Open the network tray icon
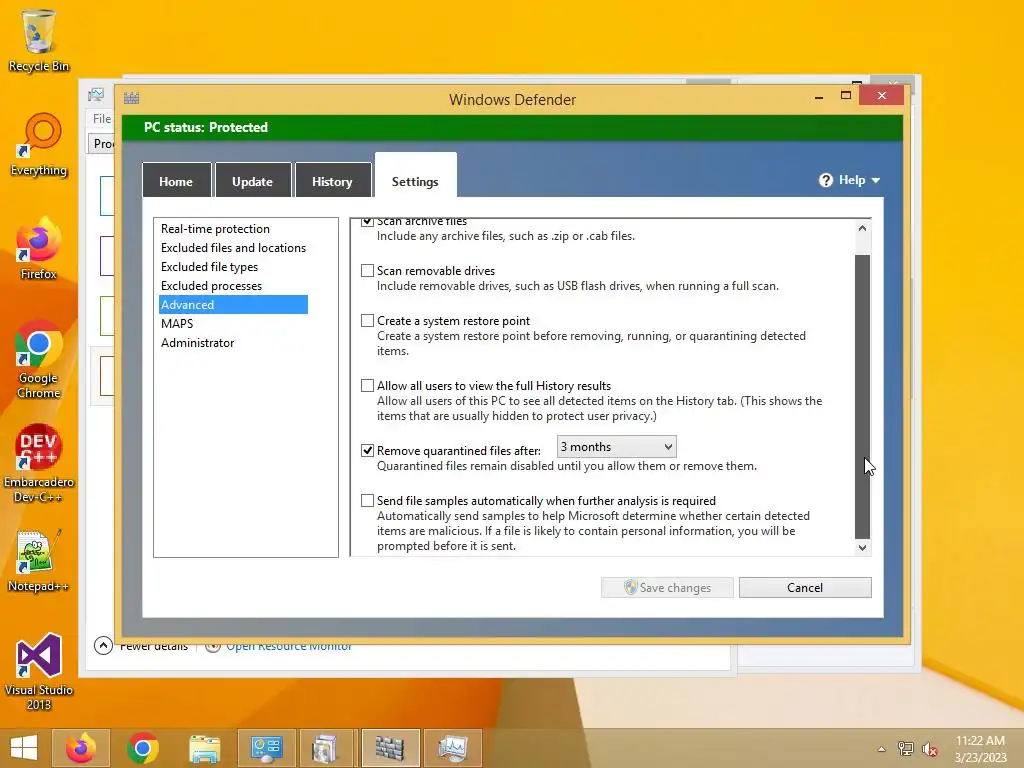This screenshot has height=768, width=1024. point(905,749)
